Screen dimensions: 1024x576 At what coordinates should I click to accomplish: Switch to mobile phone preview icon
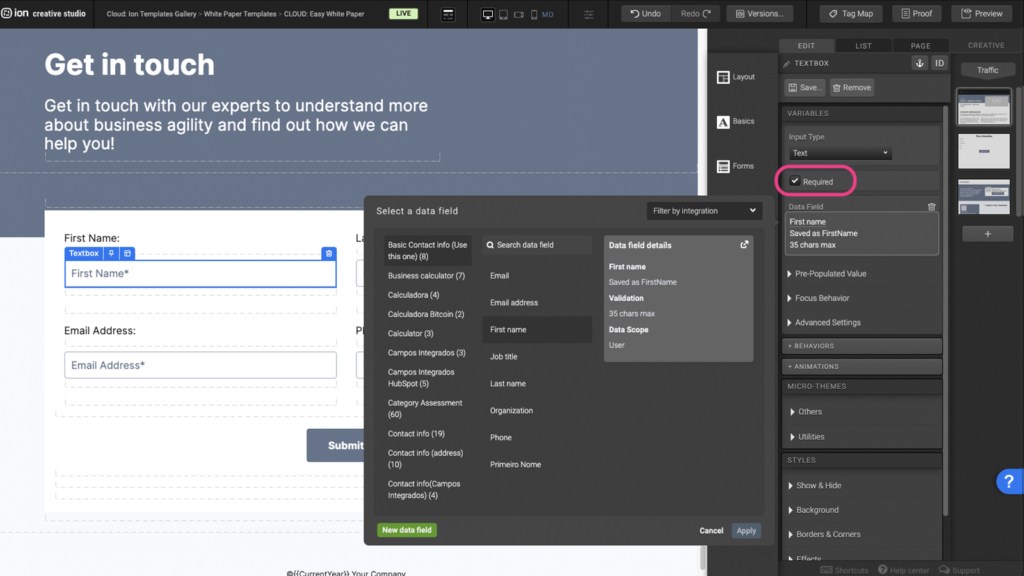click(x=533, y=15)
